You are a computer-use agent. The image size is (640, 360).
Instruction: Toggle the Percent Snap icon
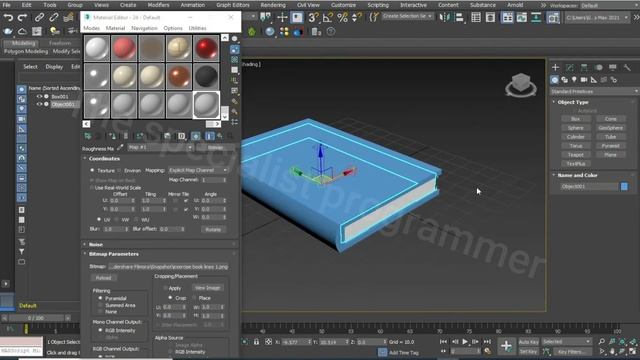[x=342, y=17]
